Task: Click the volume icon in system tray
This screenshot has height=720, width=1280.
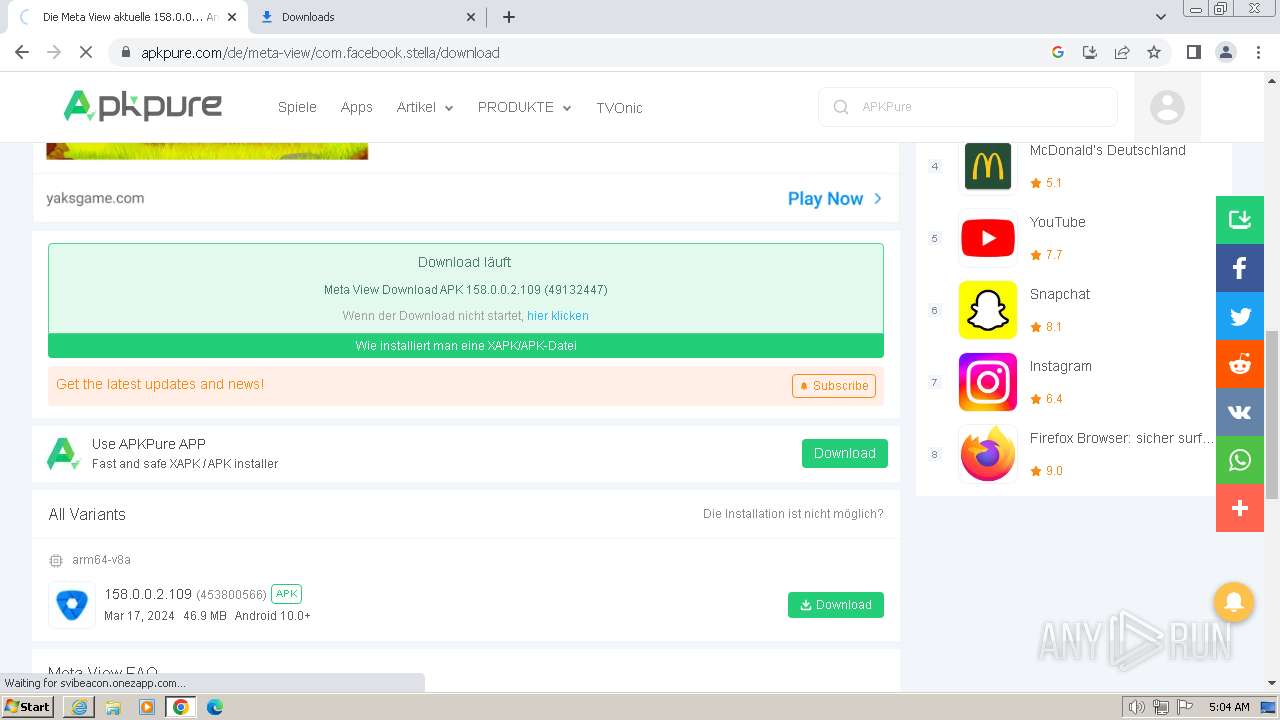Action: [1136, 707]
